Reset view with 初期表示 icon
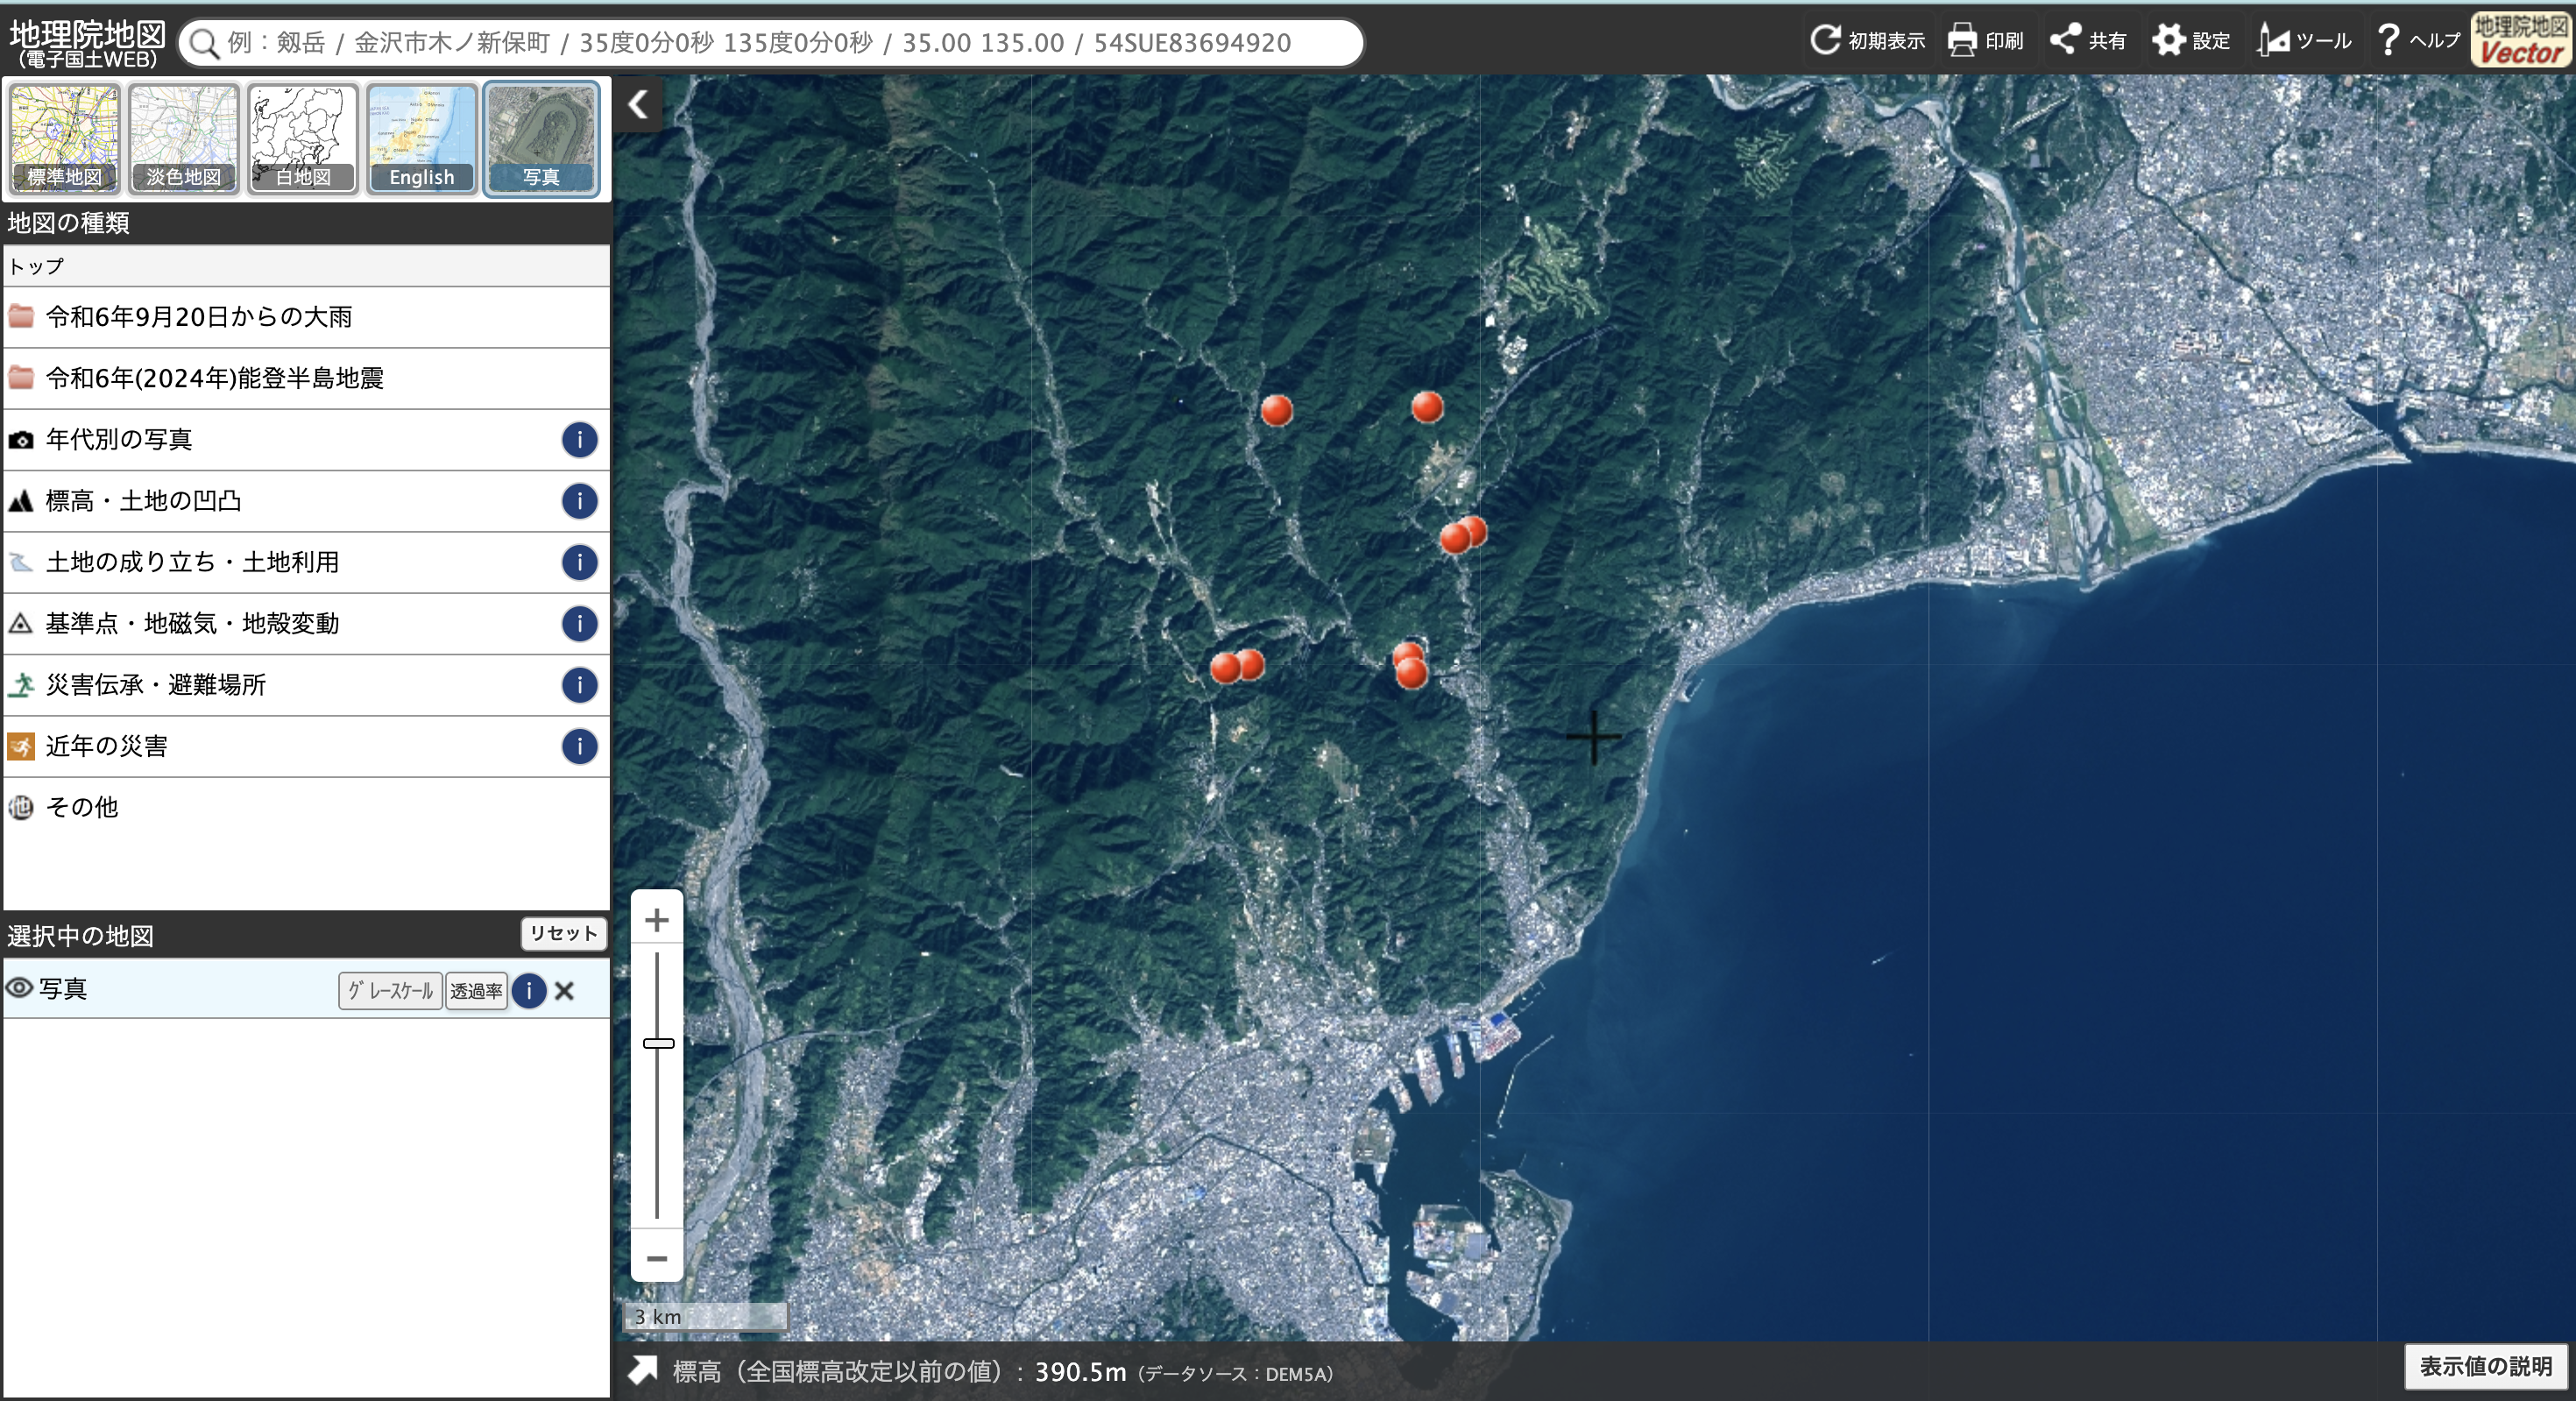The width and height of the screenshot is (2576, 1401). 1825,40
